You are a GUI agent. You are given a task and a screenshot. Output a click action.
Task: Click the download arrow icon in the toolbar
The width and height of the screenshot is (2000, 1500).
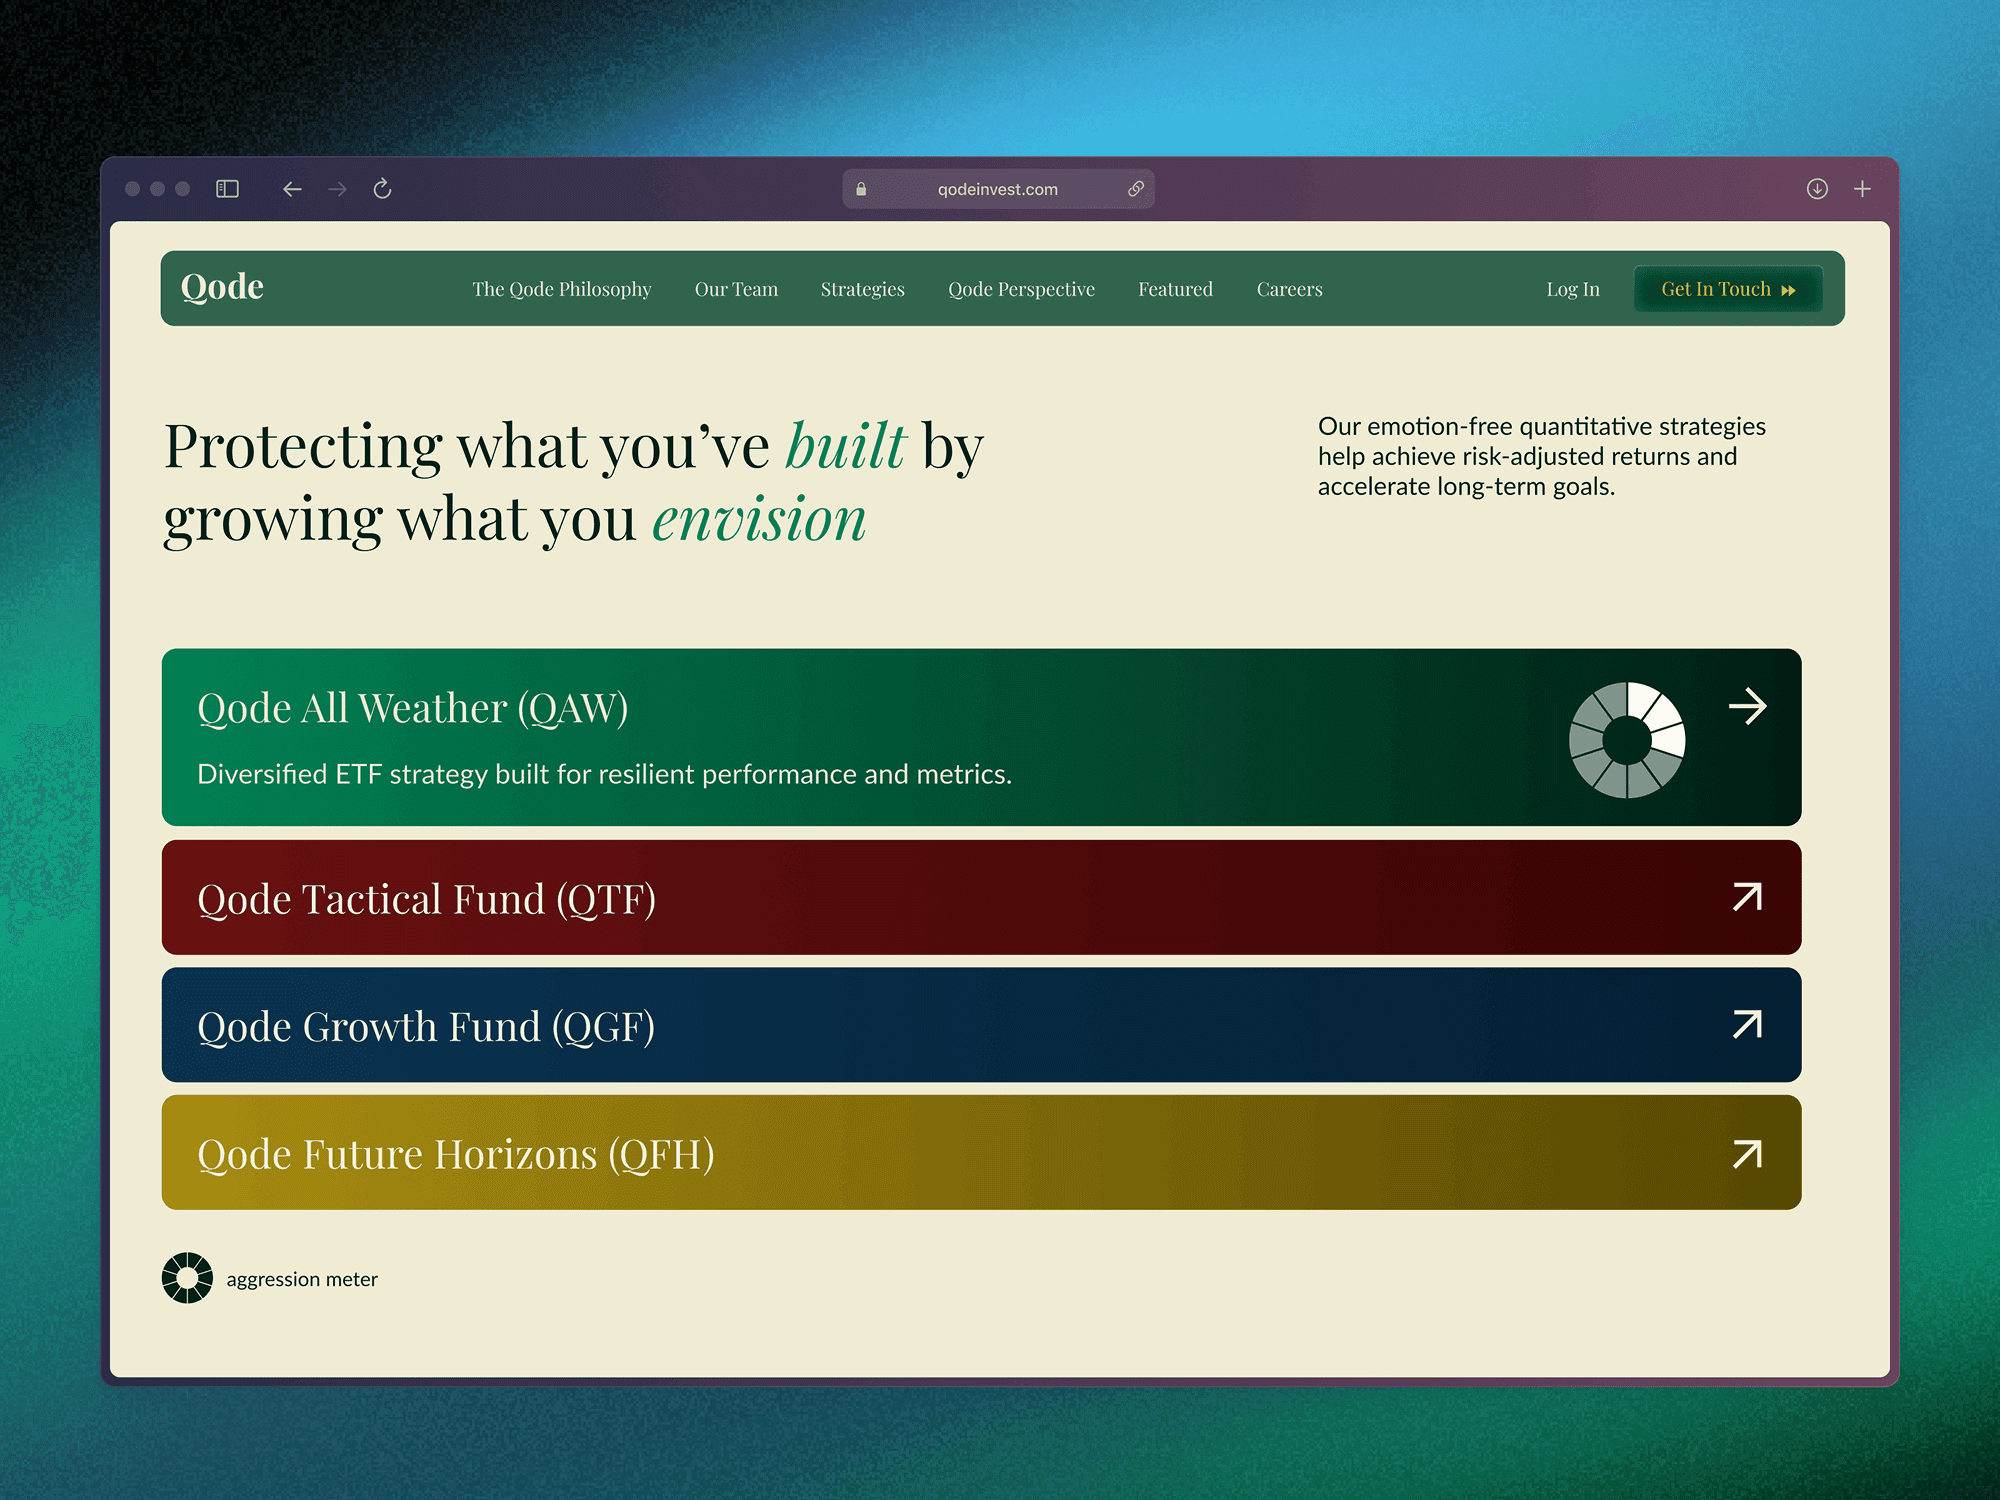click(x=1818, y=188)
